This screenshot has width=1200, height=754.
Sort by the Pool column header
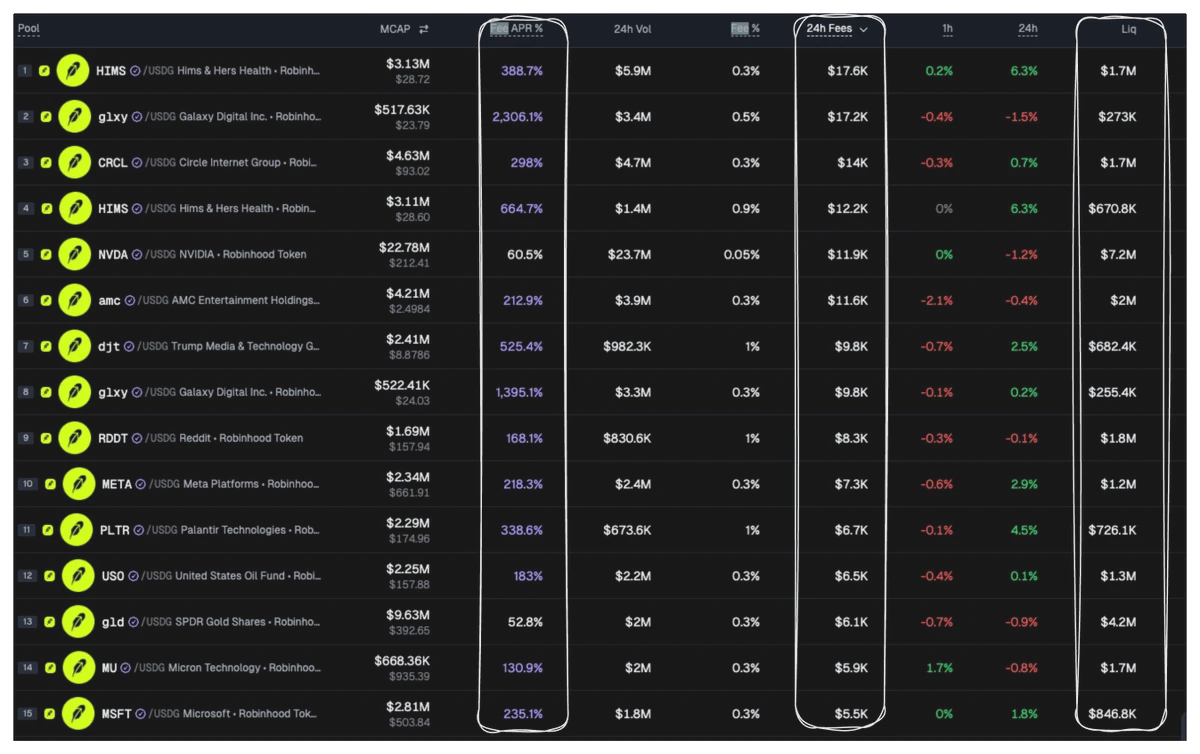pyautogui.click(x=29, y=28)
